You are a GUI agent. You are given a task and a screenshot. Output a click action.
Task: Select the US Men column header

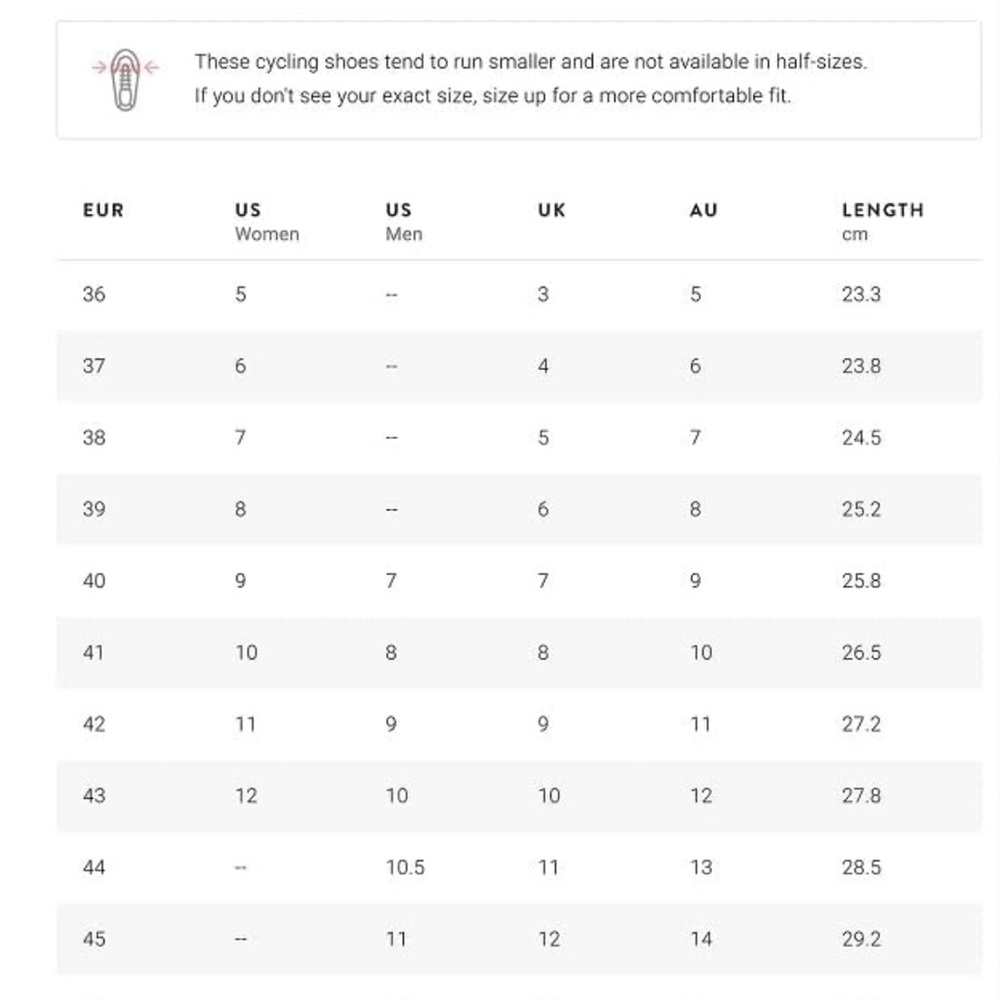(404, 221)
